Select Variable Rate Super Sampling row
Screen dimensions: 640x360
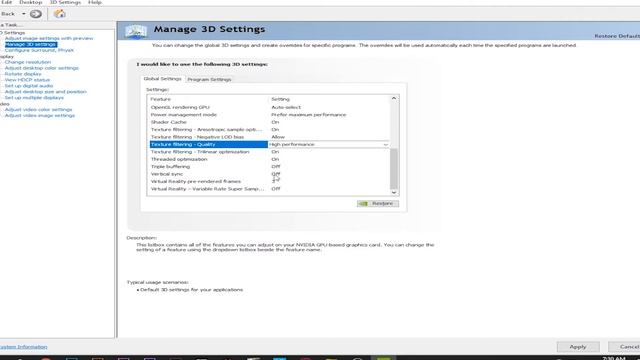268,189
